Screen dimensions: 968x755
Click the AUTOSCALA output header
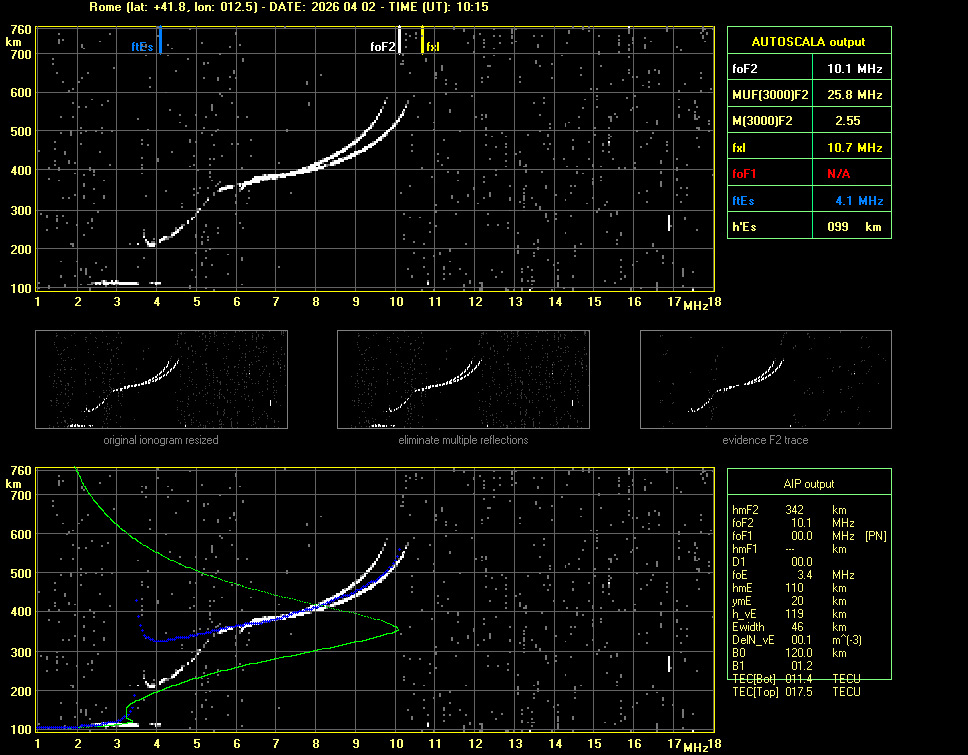(807, 42)
